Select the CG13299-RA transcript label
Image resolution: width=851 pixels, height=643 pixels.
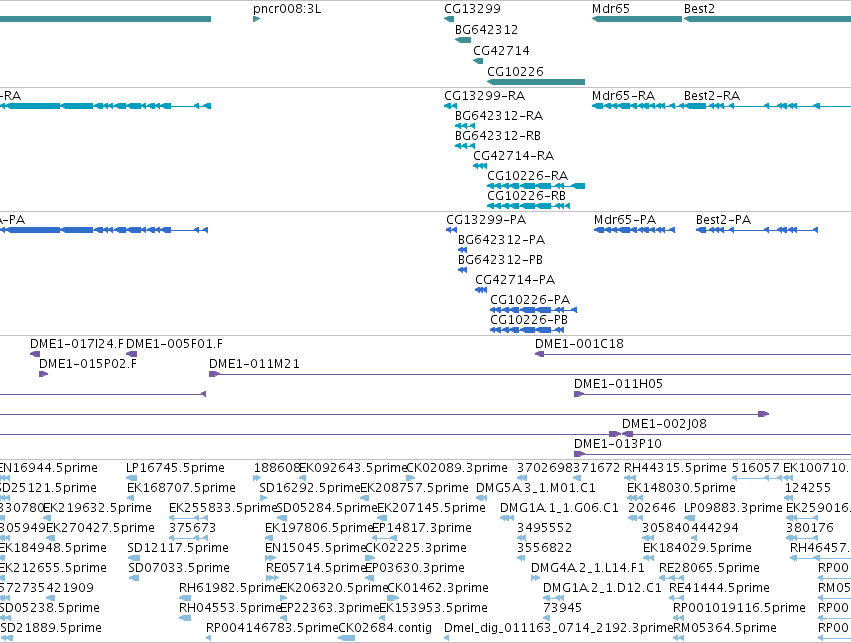[x=485, y=96]
